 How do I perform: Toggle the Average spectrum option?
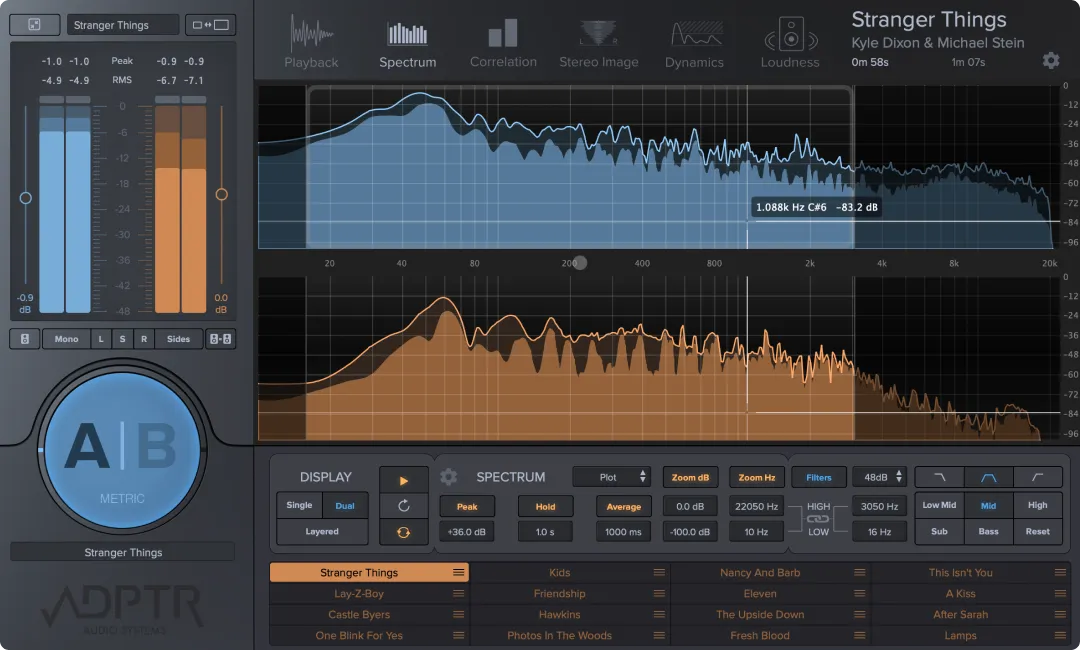tap(623, 507)
